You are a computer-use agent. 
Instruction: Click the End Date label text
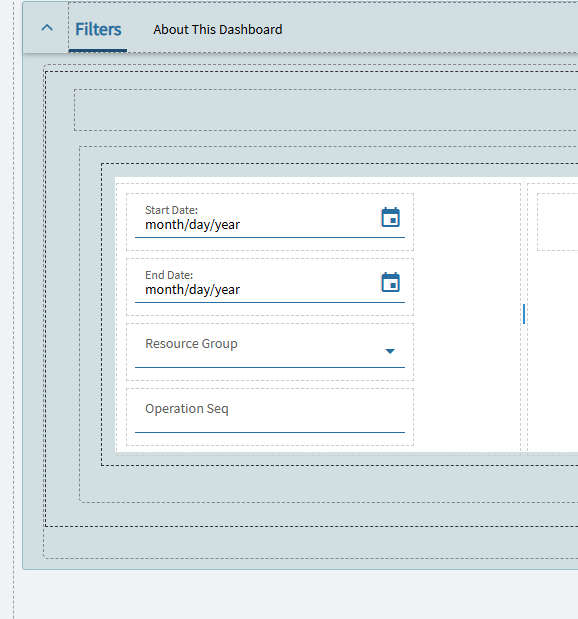tap(169, 275)
